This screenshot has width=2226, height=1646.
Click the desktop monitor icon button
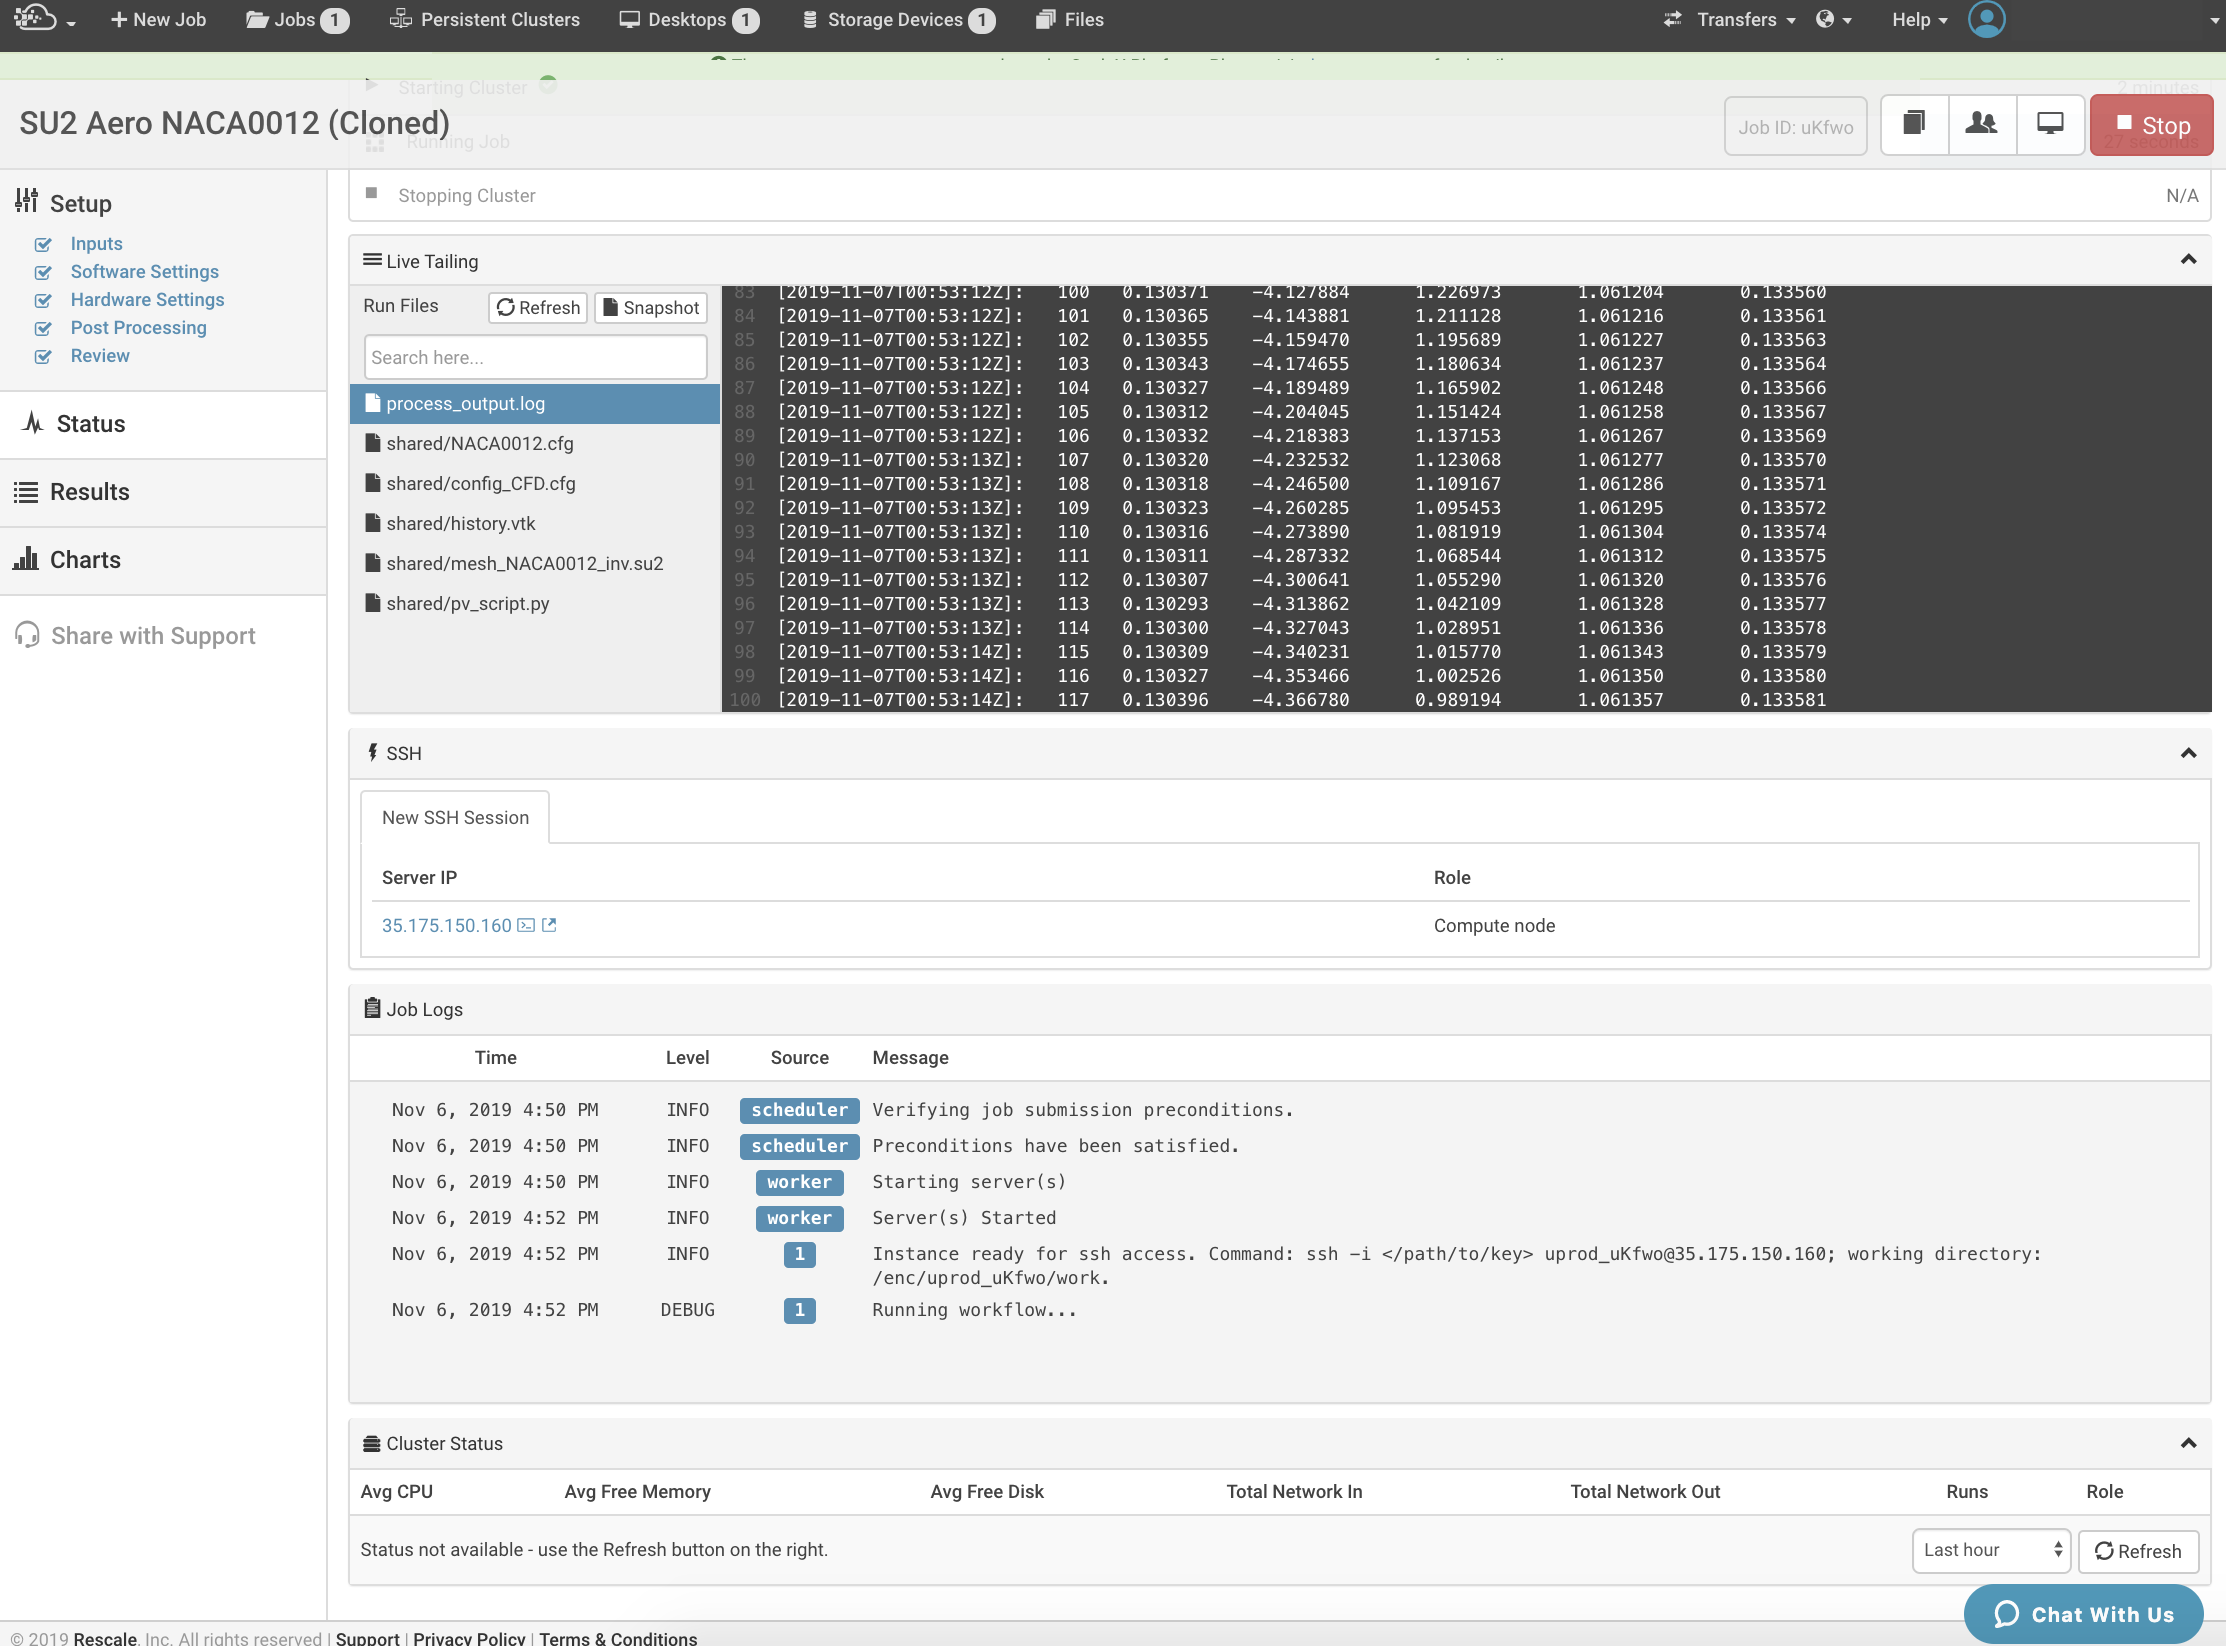pos(2050,124)
